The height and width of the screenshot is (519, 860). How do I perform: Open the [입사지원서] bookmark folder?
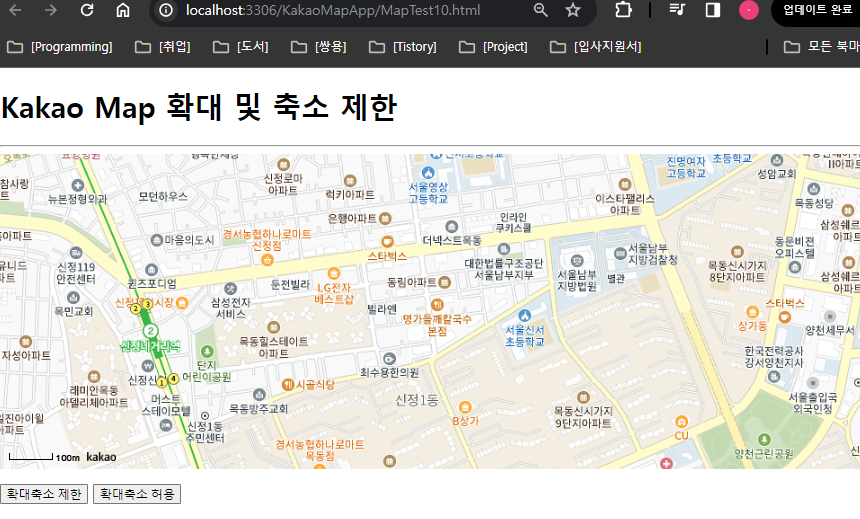point(596,47)
